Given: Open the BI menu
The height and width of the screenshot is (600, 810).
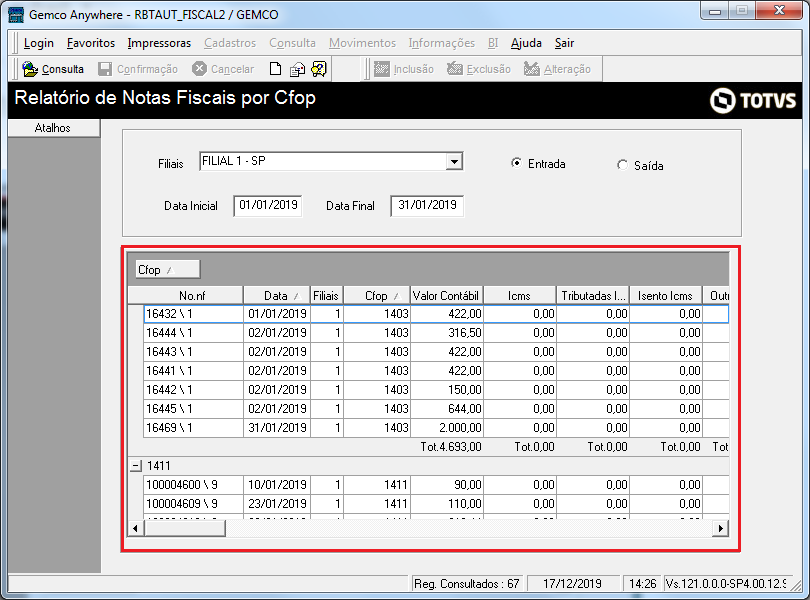Looking at the screenshot, I should tap(493, 43).
